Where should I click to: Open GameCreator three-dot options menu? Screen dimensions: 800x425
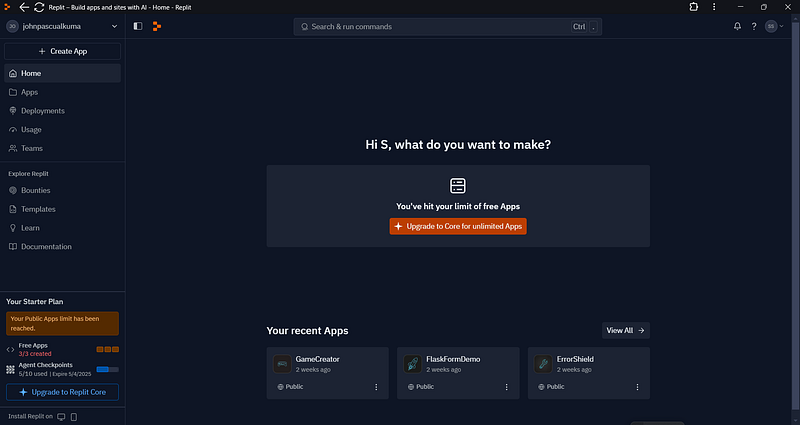coord(376,387)
